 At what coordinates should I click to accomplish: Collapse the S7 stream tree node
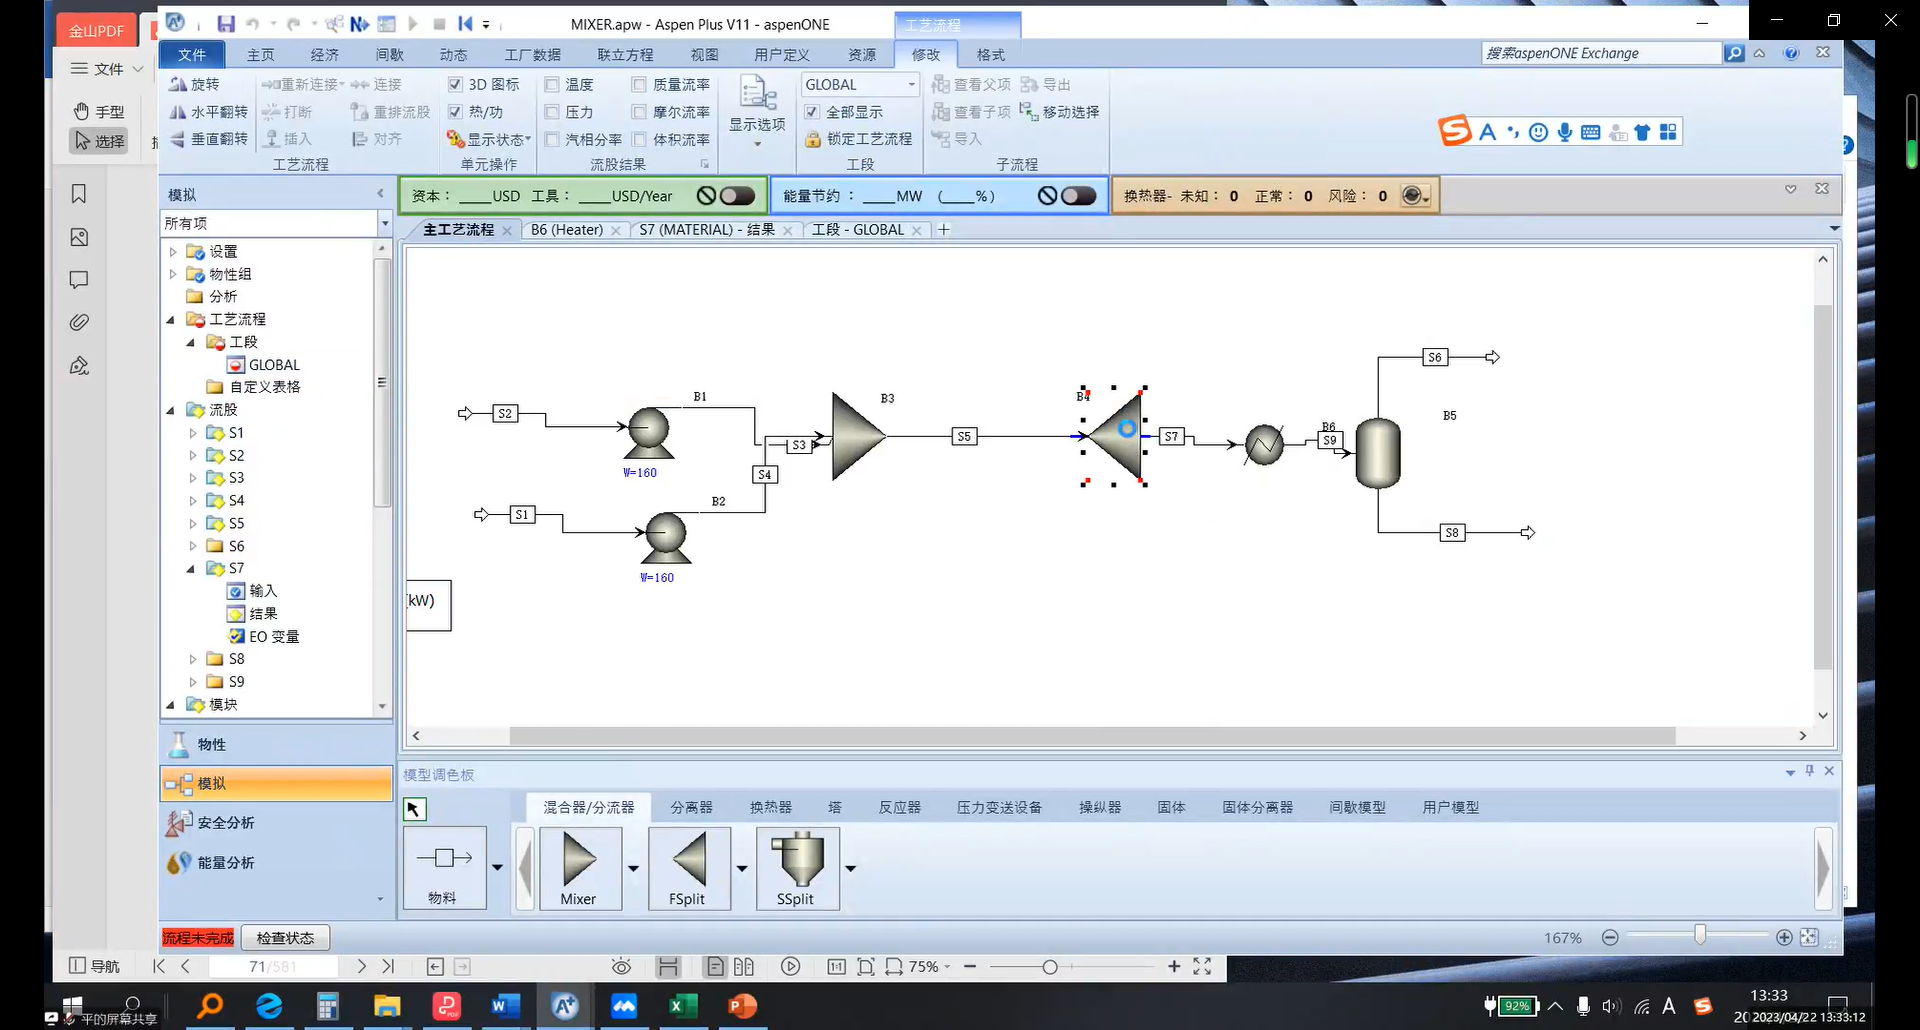(x=191, y=569)
